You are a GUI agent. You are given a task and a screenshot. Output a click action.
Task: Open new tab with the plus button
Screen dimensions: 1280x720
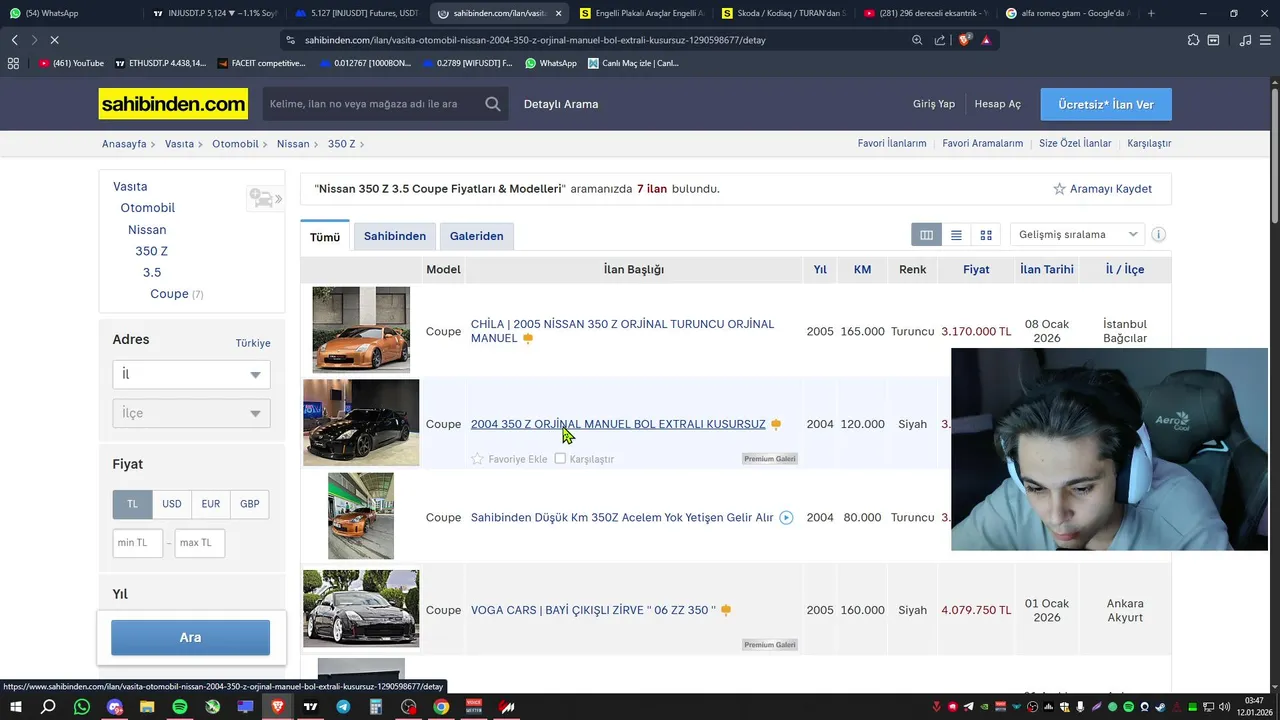pos(1151,13)
